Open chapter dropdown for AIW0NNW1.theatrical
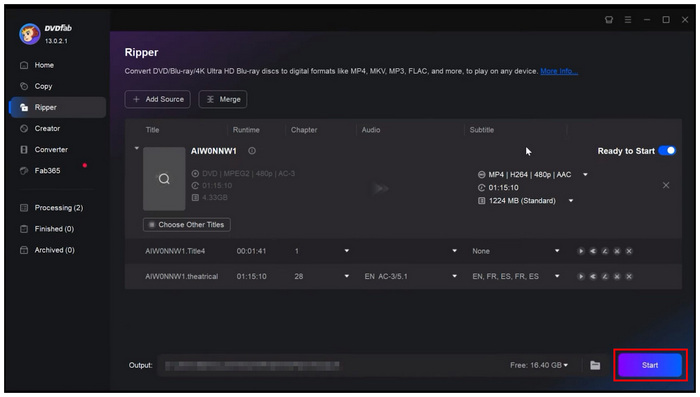The height and width of the screenshot is (397, 700). 346,276
